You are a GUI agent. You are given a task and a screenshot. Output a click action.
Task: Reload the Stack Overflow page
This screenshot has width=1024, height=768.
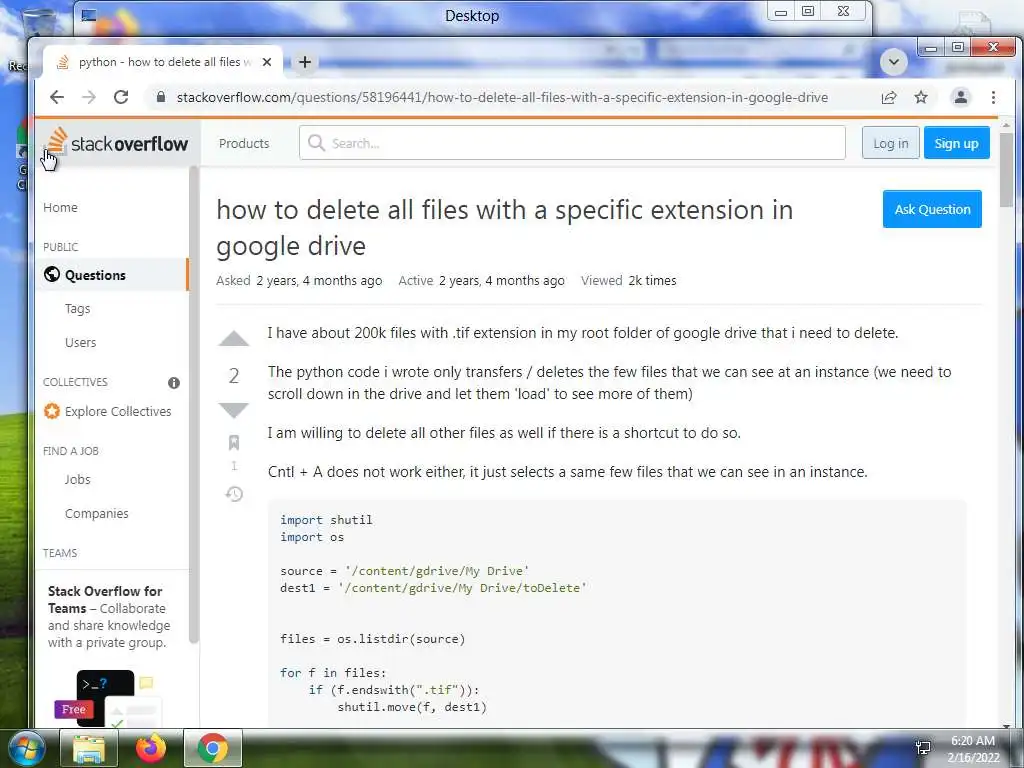[x=121, y=97]
